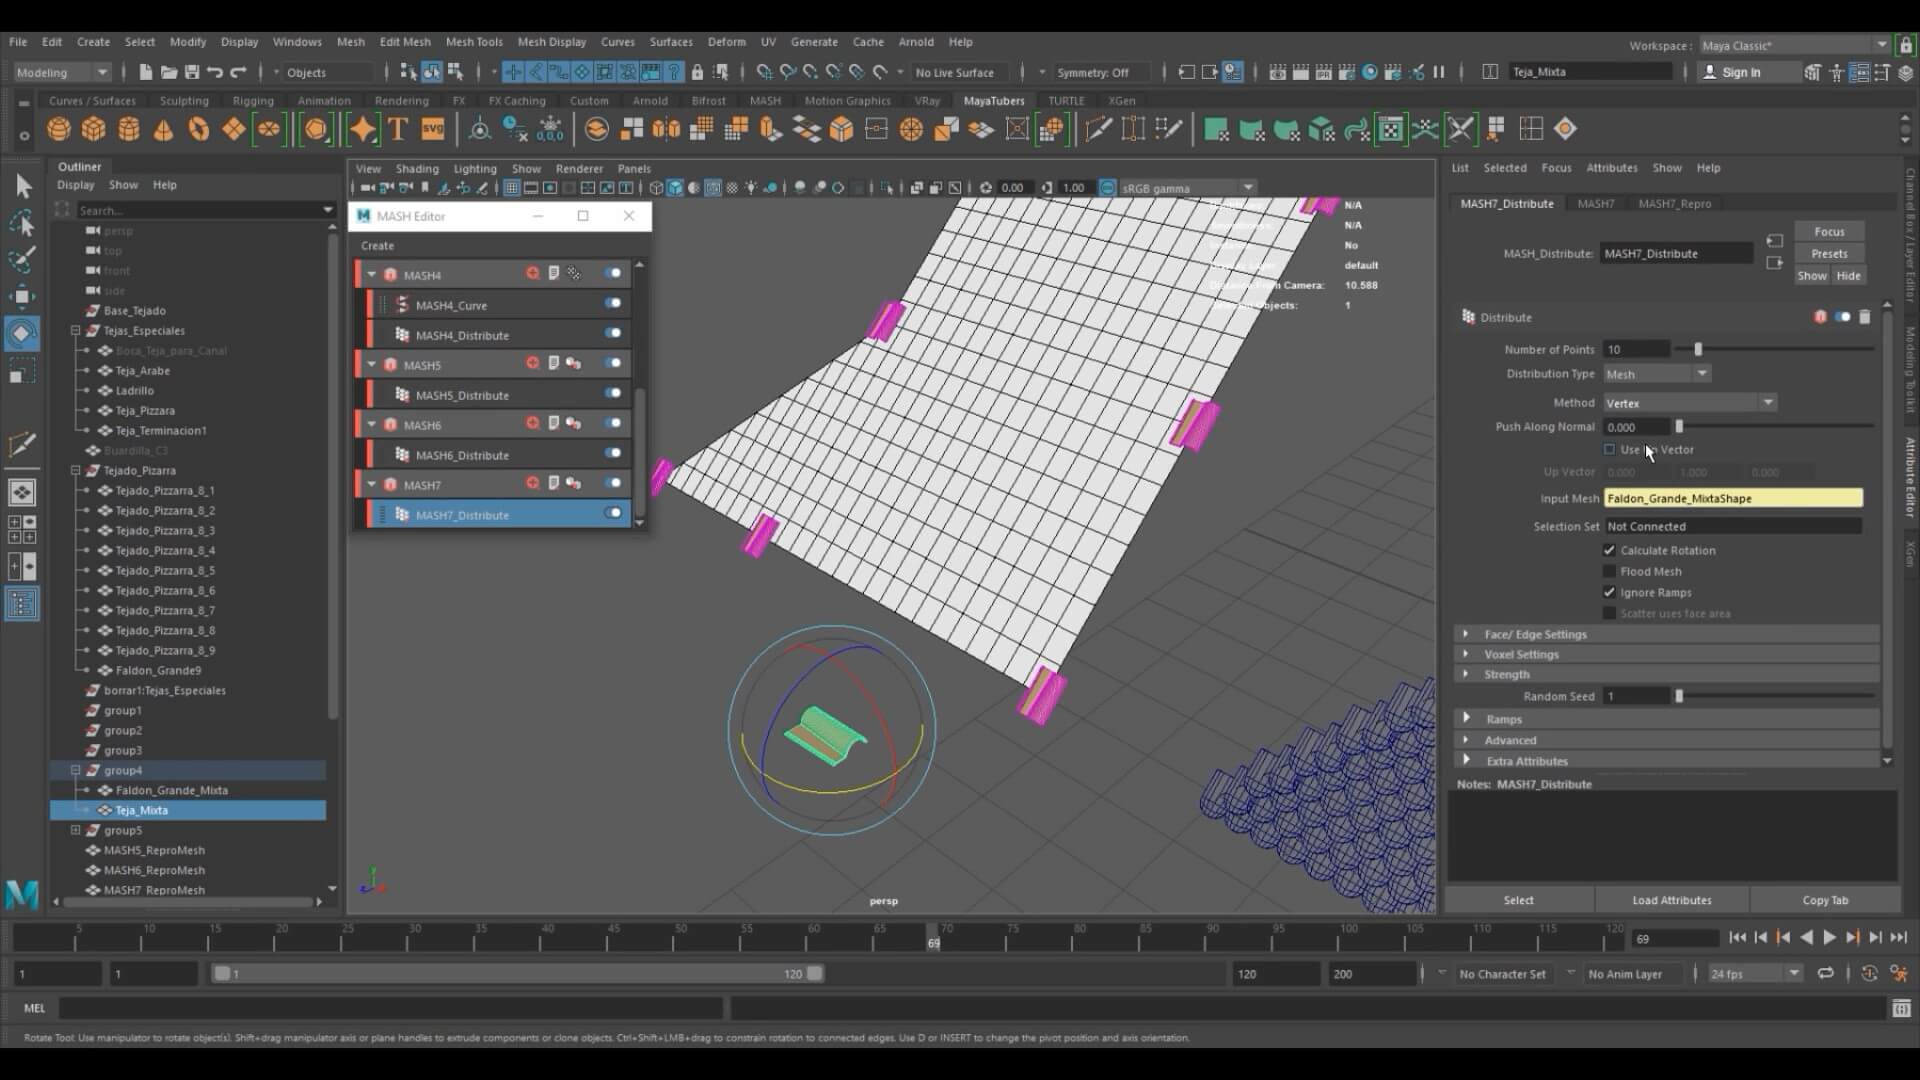Enable the Flood Mesh checkbox
The width and height of the screenshot is (1920, 1080).
pyautogui.click(x=1609, y=571)
